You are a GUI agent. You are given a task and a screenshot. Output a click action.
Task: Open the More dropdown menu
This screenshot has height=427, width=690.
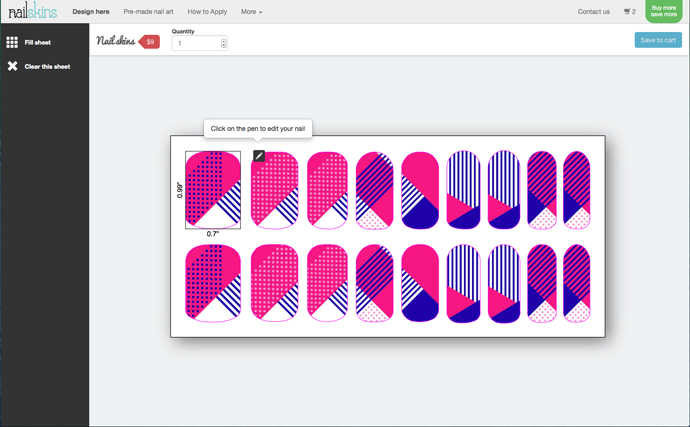251,12
